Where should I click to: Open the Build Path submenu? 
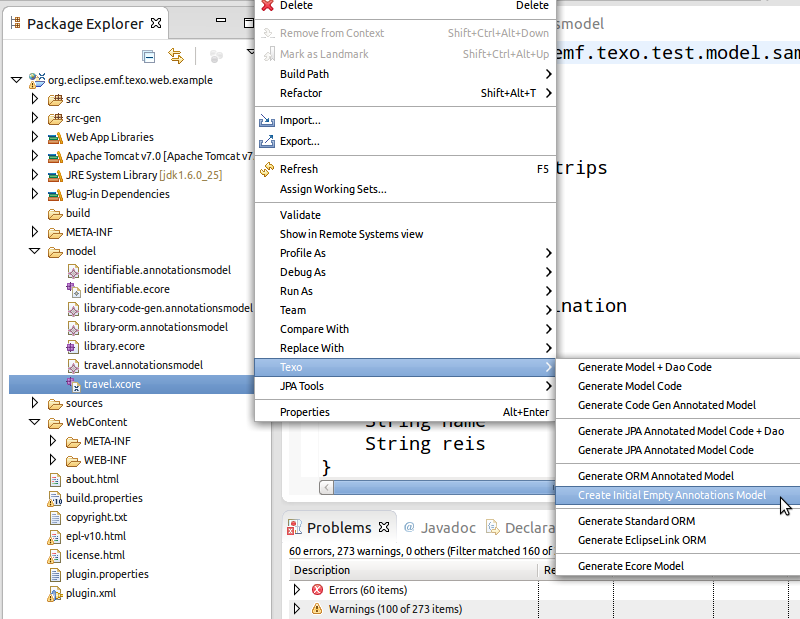point(405,74)
